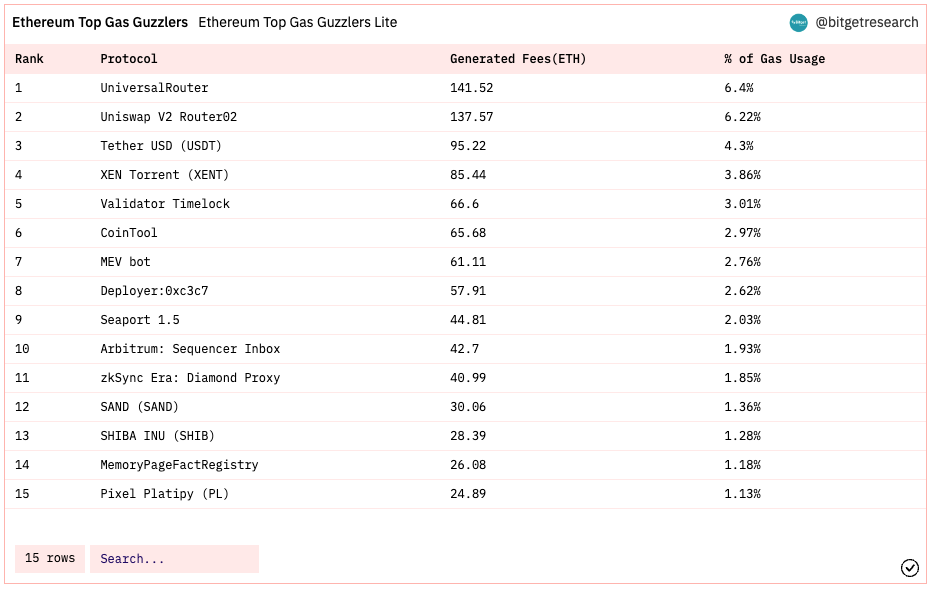Click the MEV bot protocol cell
The image size is (931, 589).
click(125, 262)
